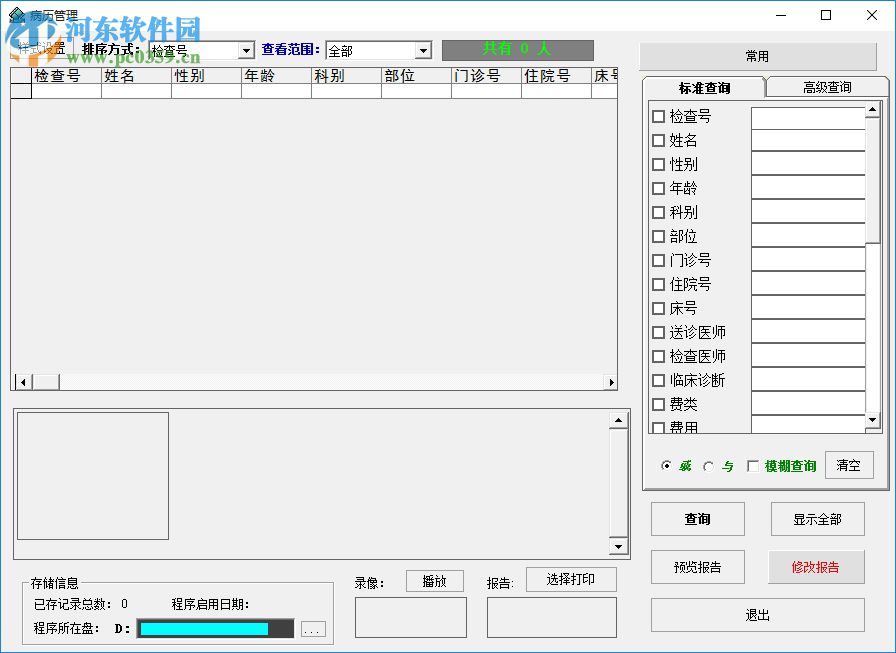Focus the 门诊号 query input field

[808, 261]
